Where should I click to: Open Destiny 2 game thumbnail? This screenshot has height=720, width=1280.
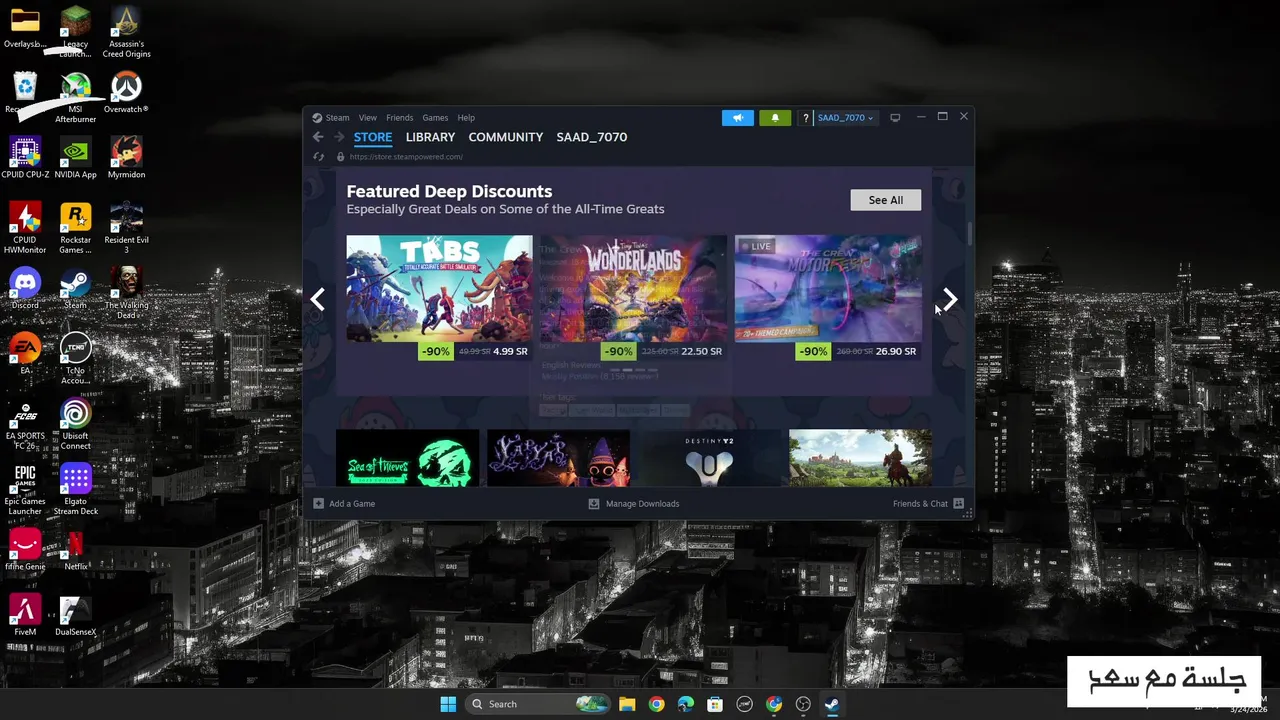click(x=709, y=458)
